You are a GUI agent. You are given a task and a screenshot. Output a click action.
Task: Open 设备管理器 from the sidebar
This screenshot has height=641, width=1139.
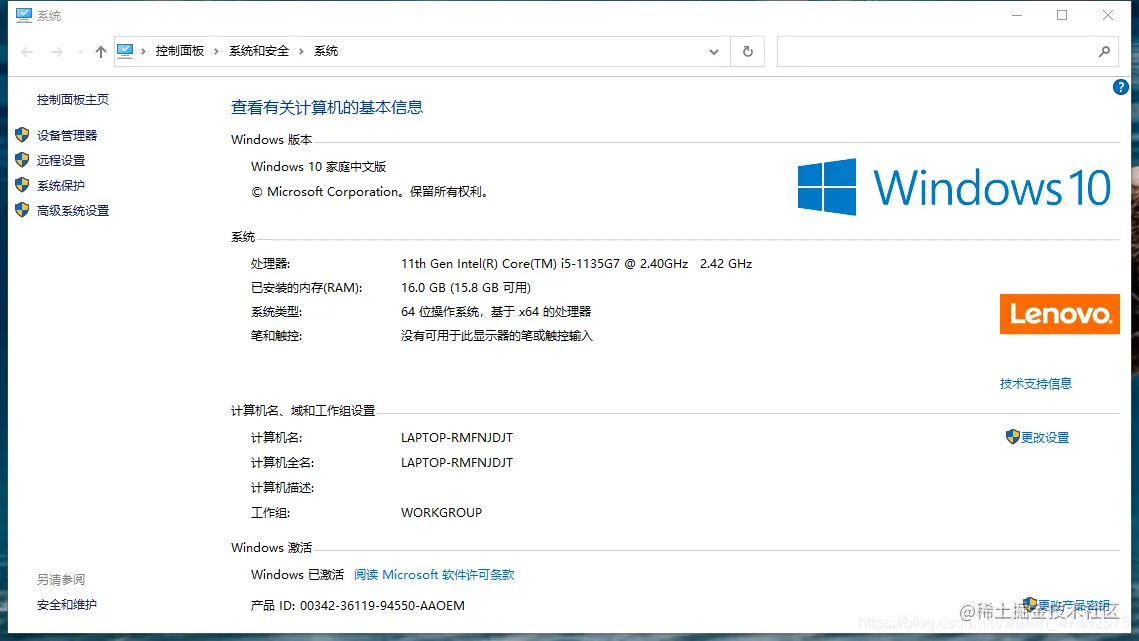[67, 135]
